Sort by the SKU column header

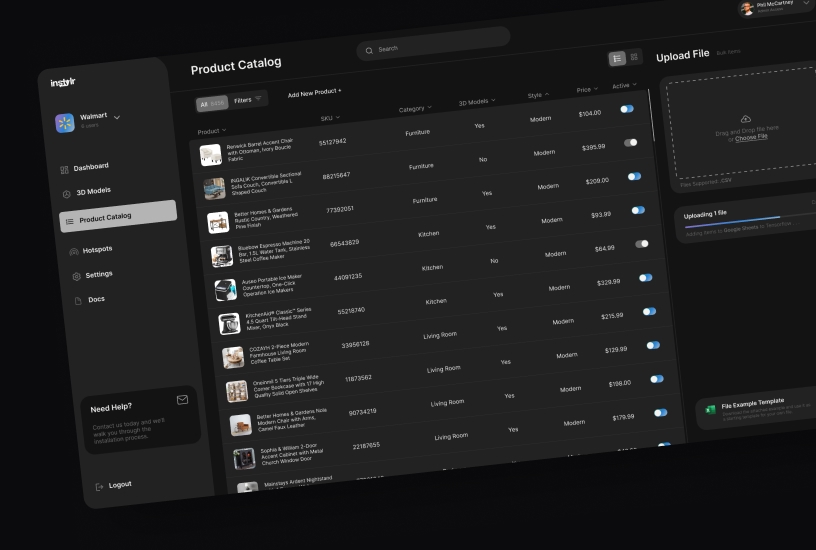point(330,118)
